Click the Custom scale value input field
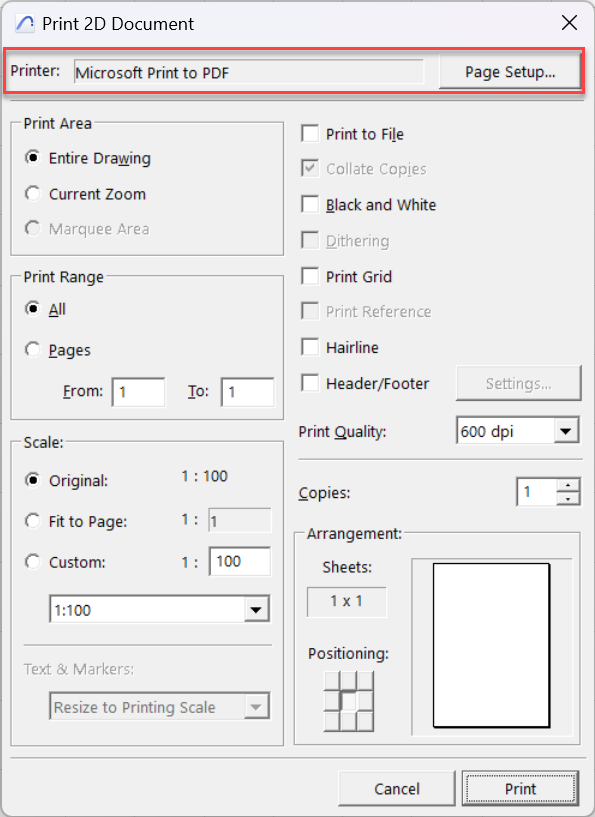 click(240, 561)
